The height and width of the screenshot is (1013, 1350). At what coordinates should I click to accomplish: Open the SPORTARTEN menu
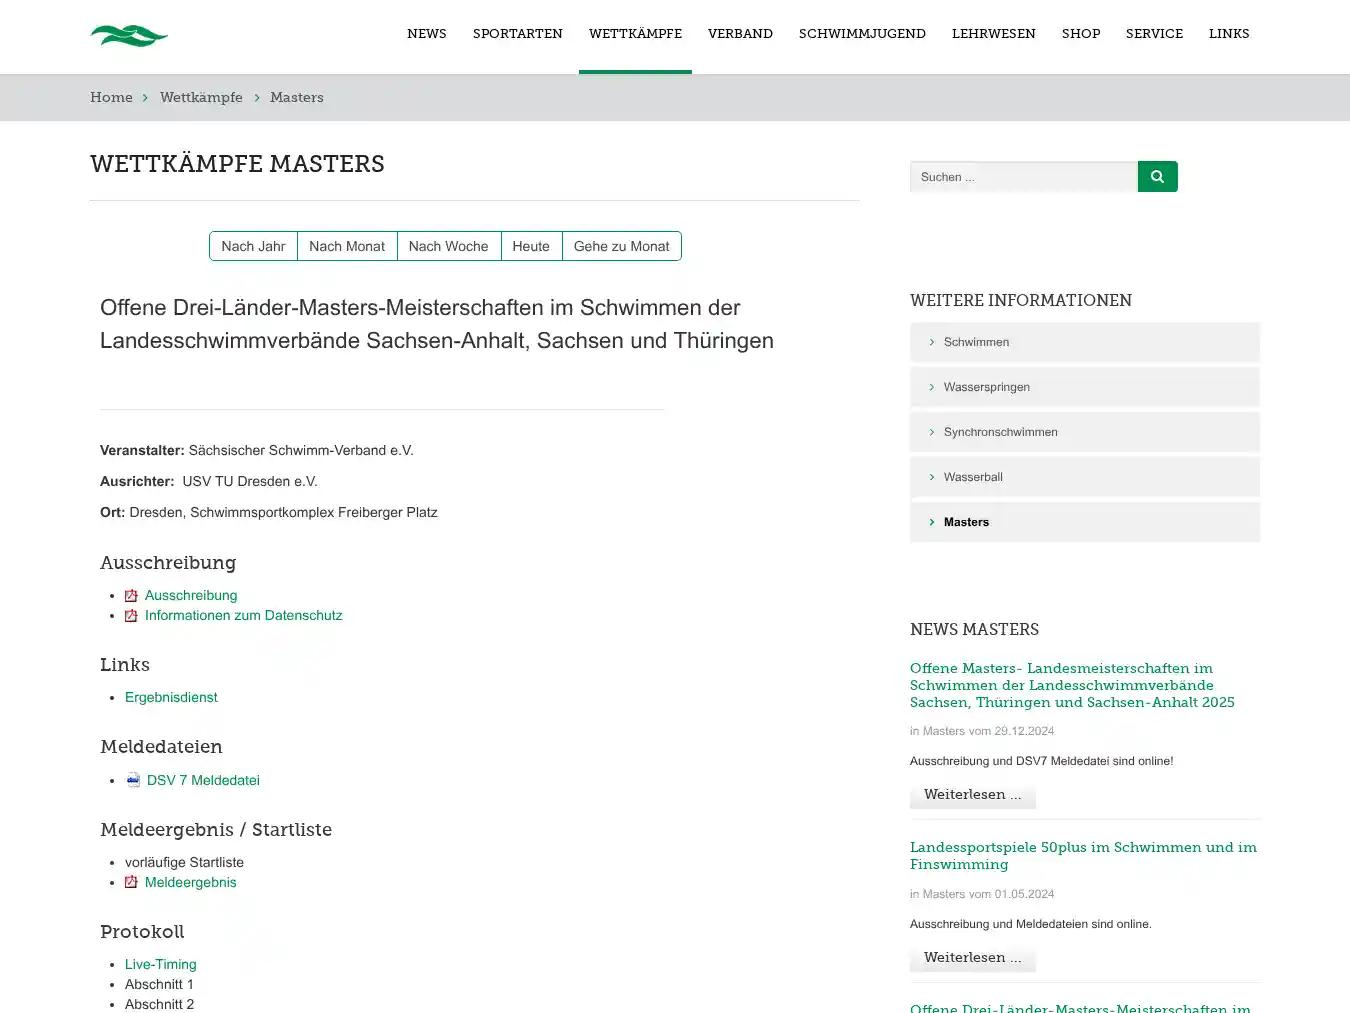tap(517, 33)
